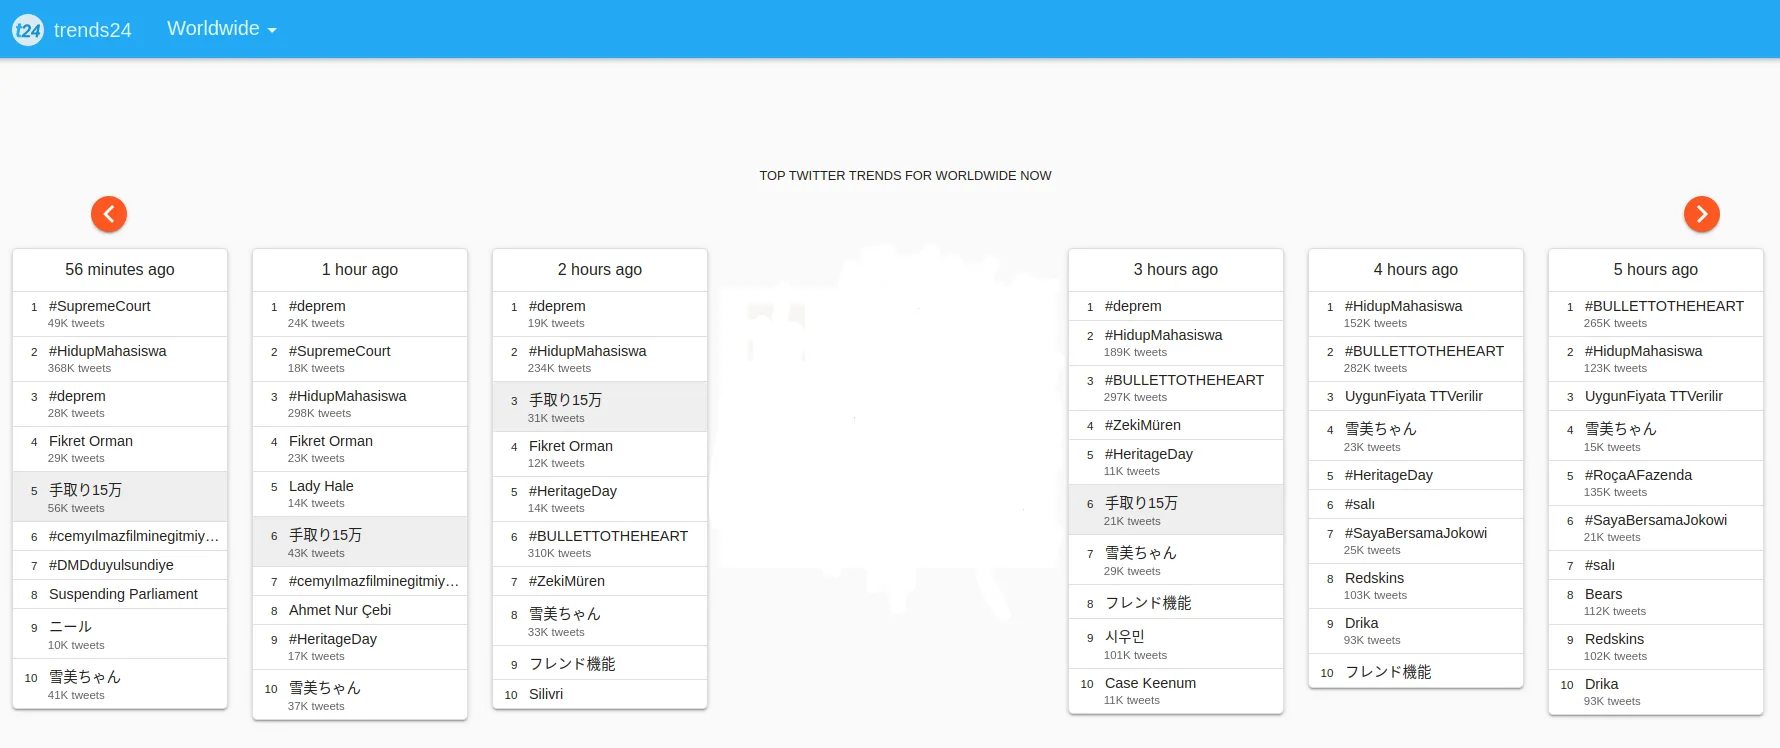Open #BULLETTOTHEHEART with 310K tweets
Image resolution: width=1780 pixels, height=748 pixels.
[608, 536]
